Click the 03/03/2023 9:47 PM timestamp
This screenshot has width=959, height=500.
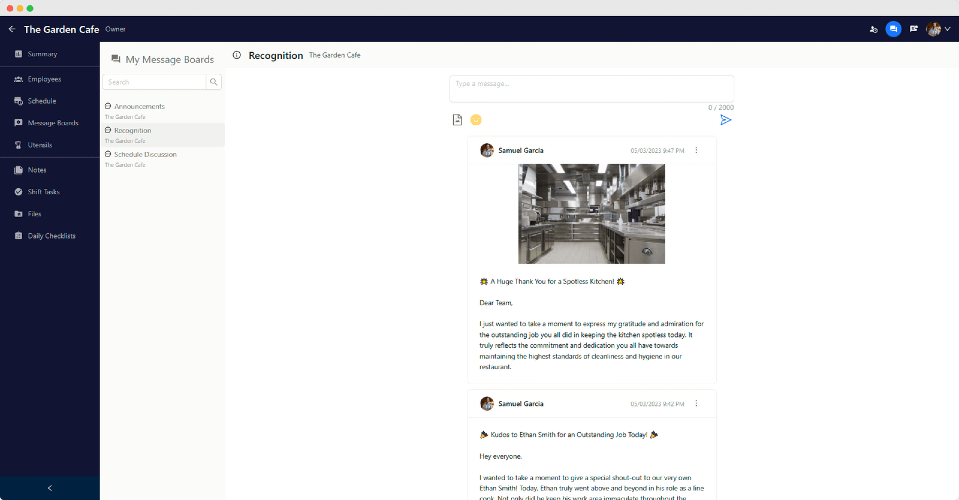[x=657, y=150]
